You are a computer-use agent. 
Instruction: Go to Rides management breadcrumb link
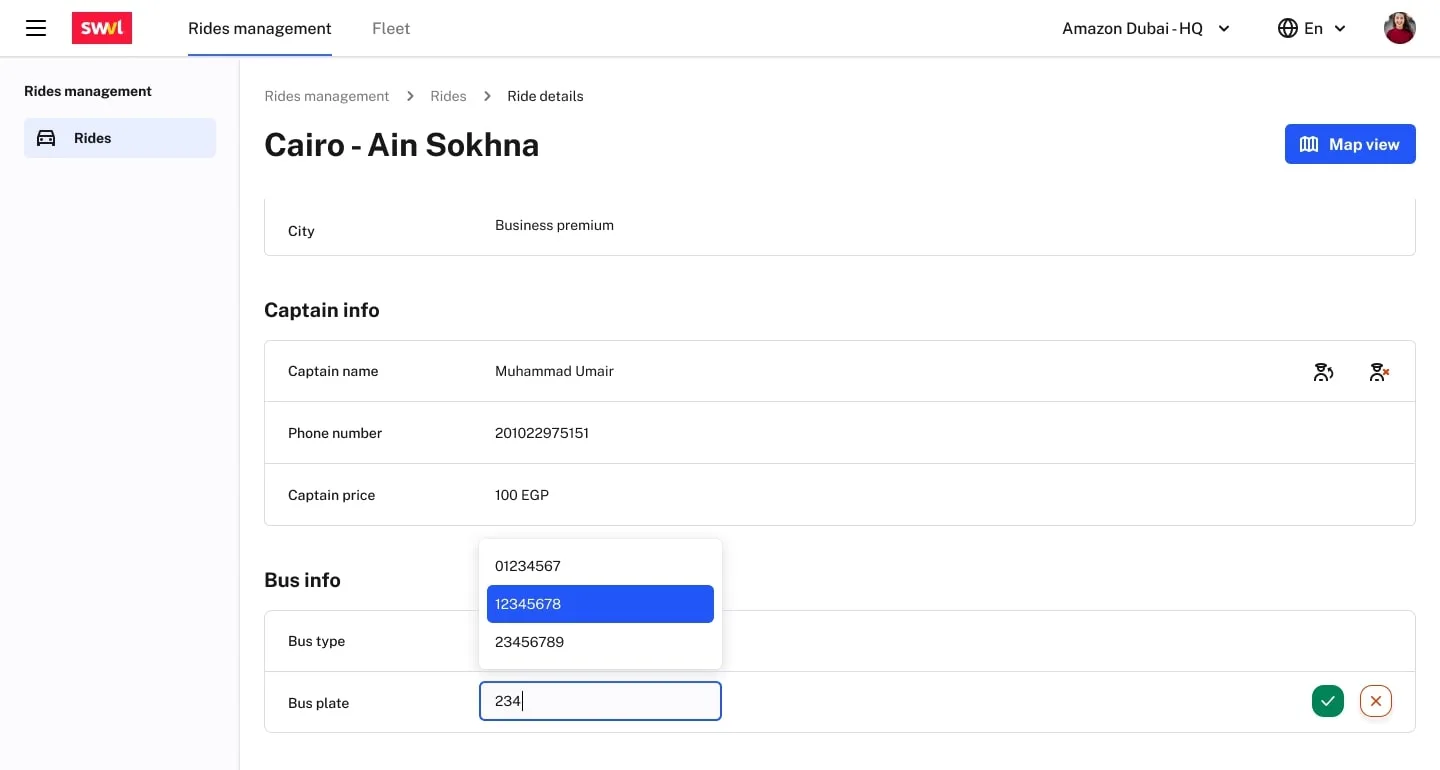326,96
